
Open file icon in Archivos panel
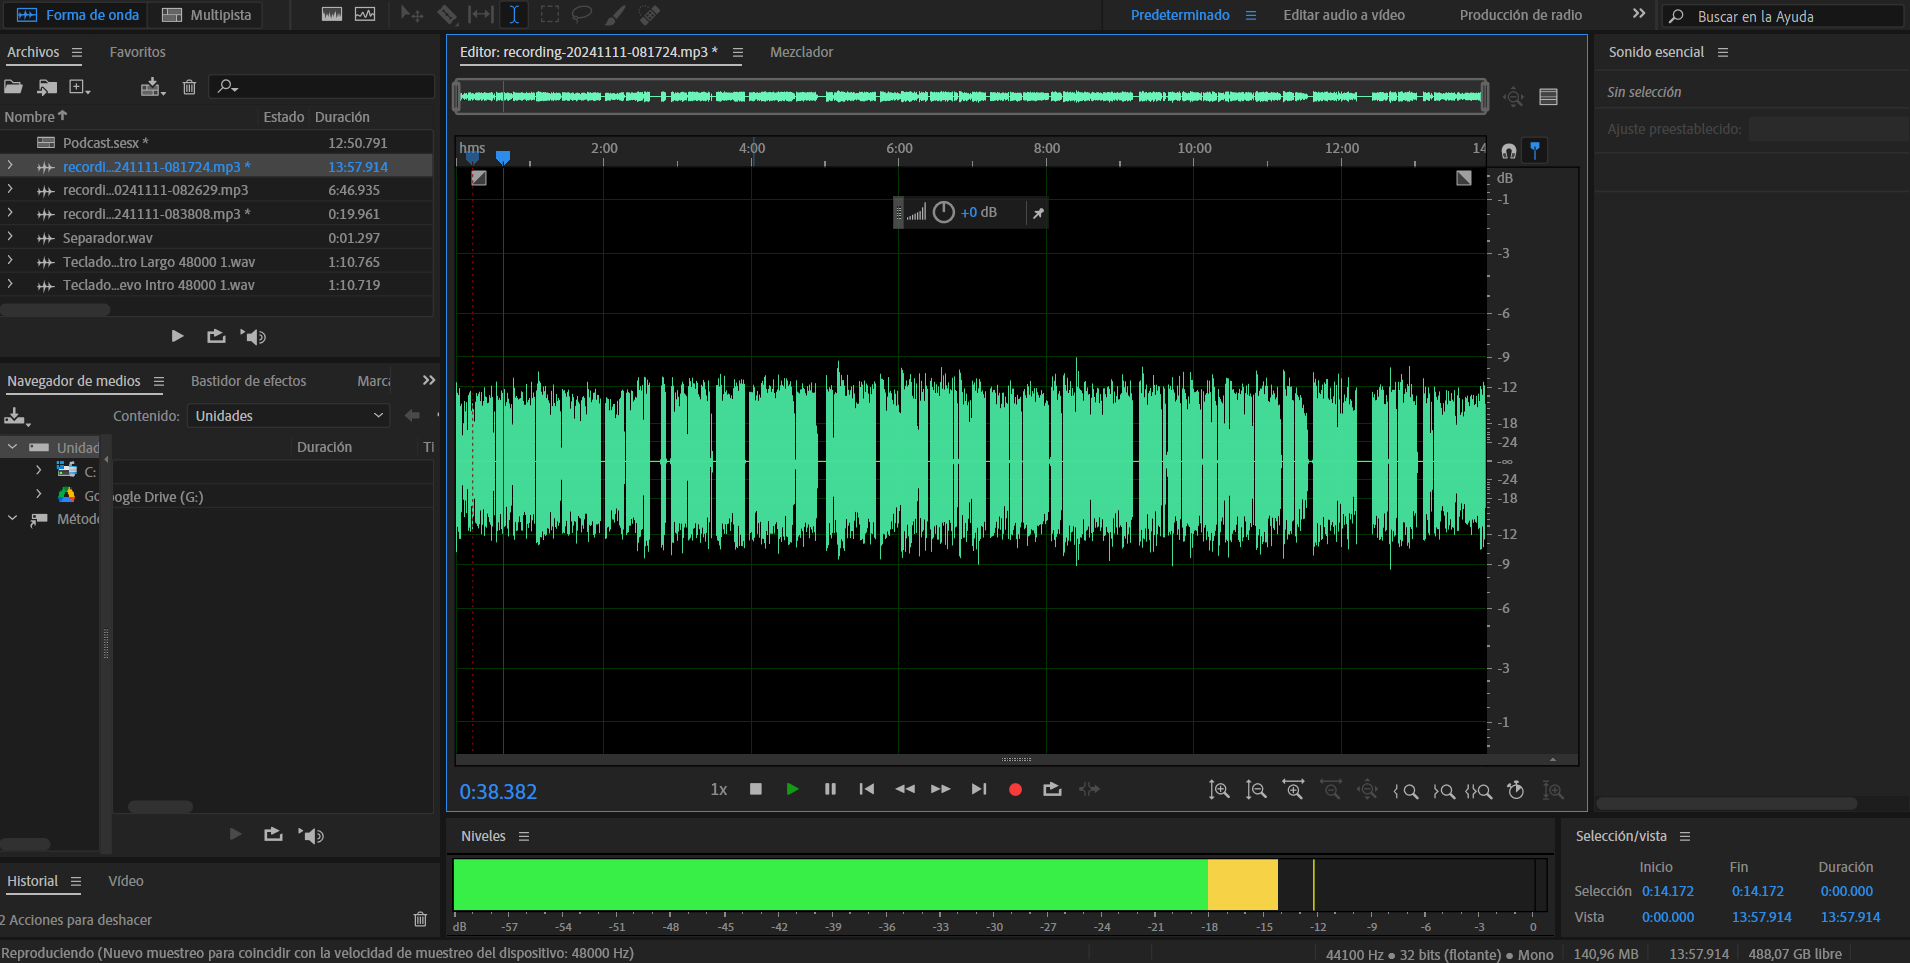coord(14,87)
